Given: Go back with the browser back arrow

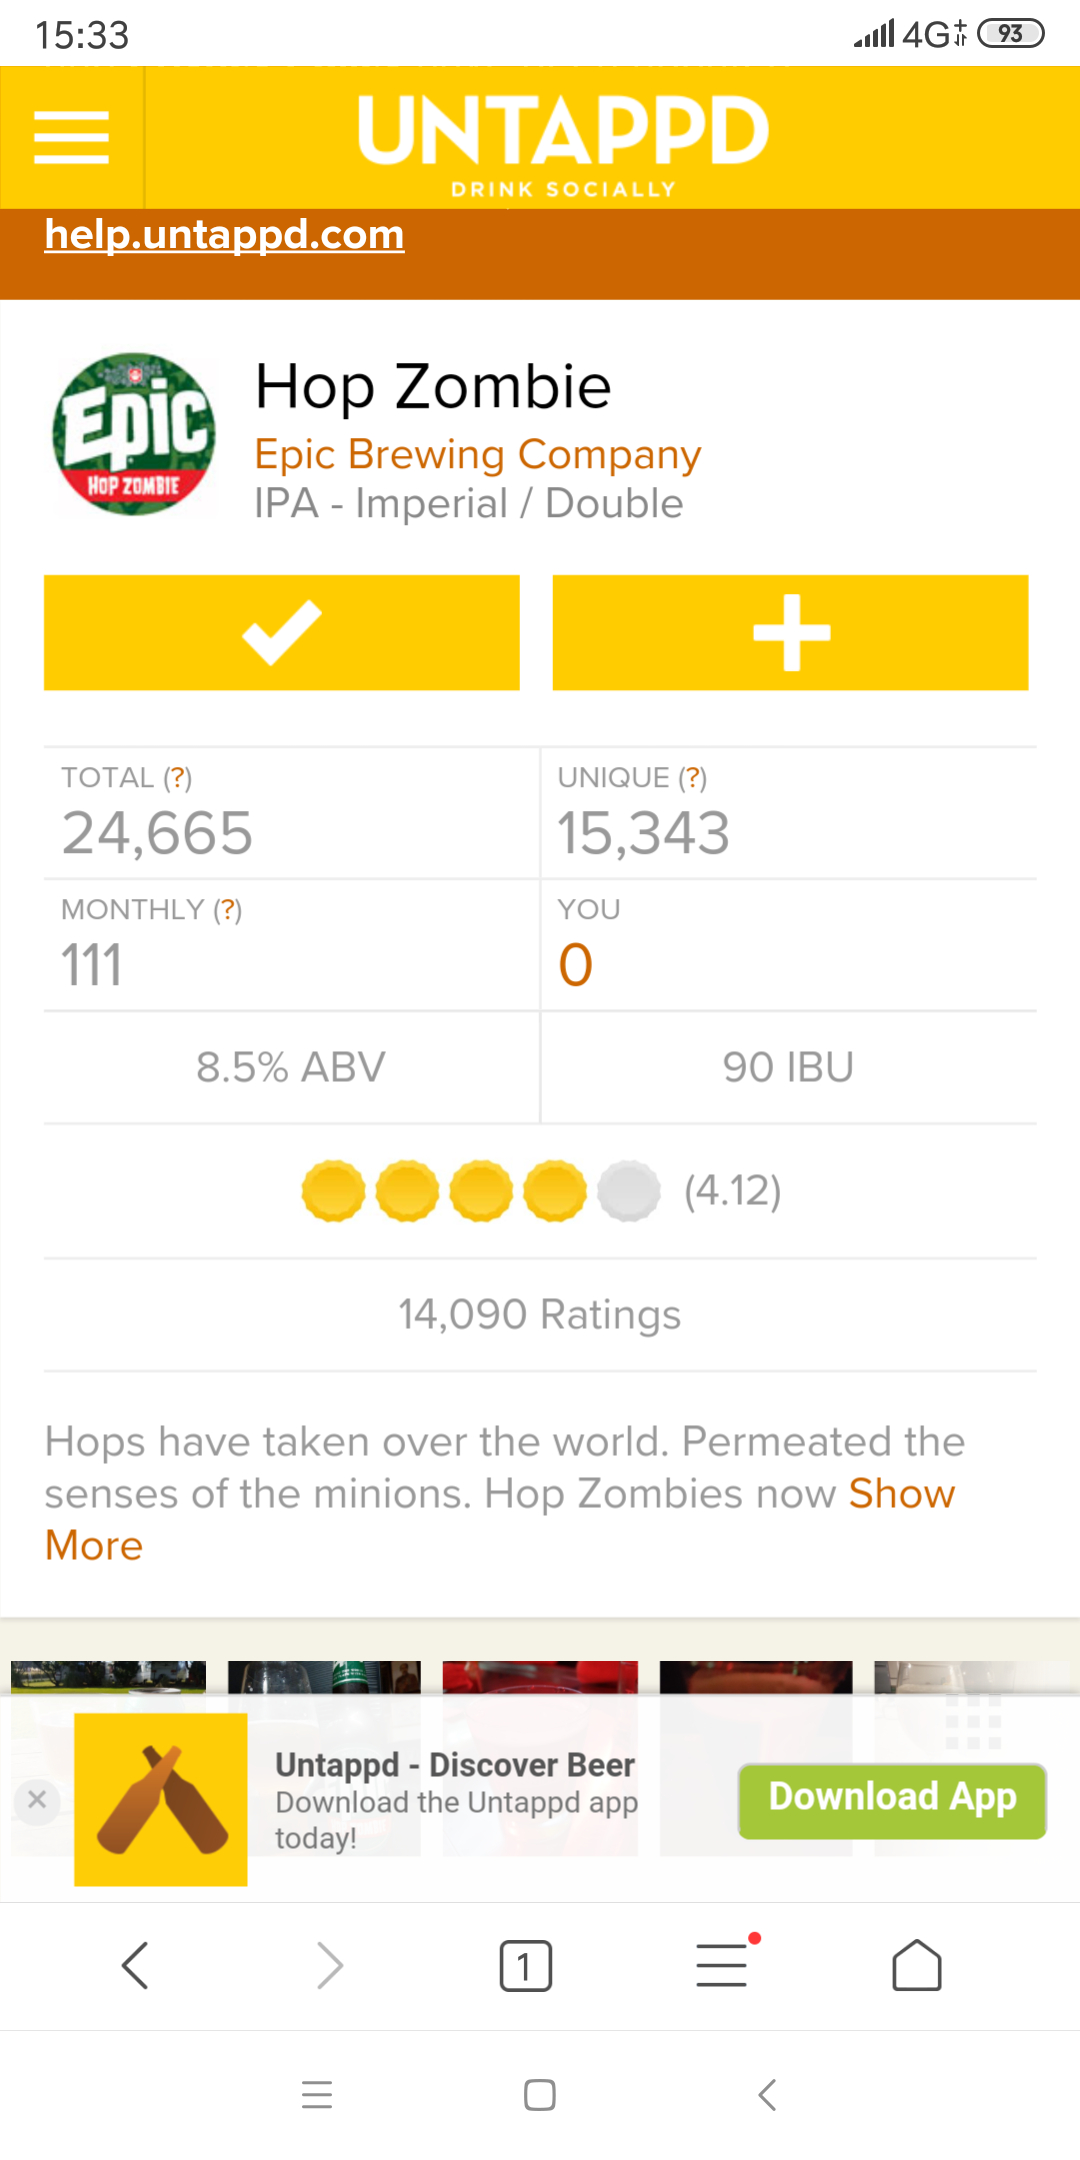Looking at the screenshot, I should [x=135, y=1966].
